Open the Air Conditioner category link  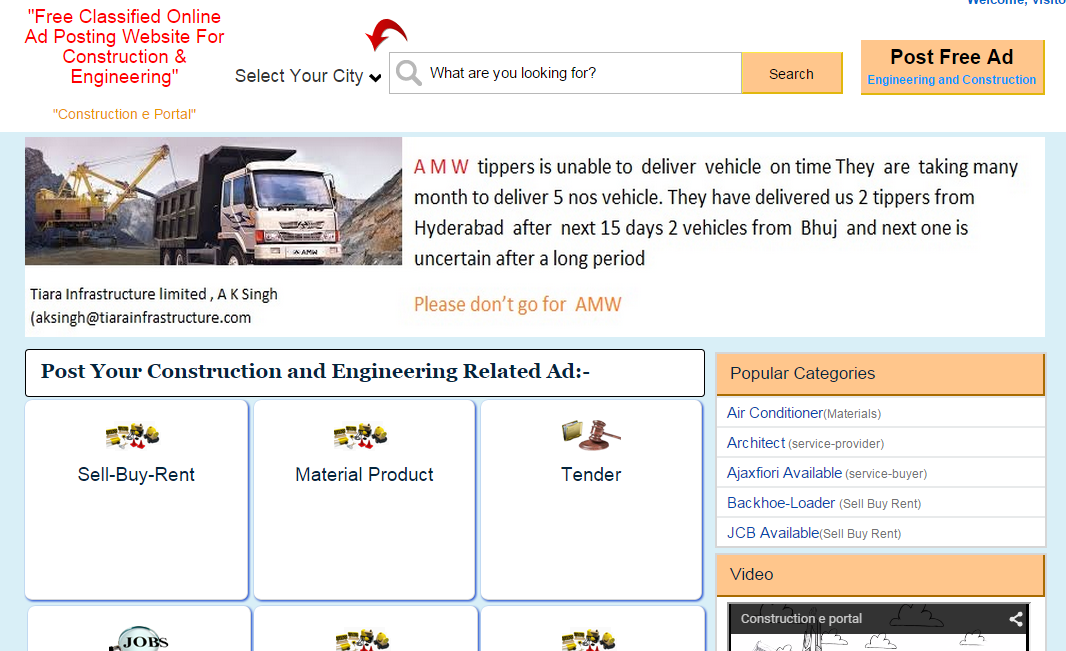(x=774, y=412)
